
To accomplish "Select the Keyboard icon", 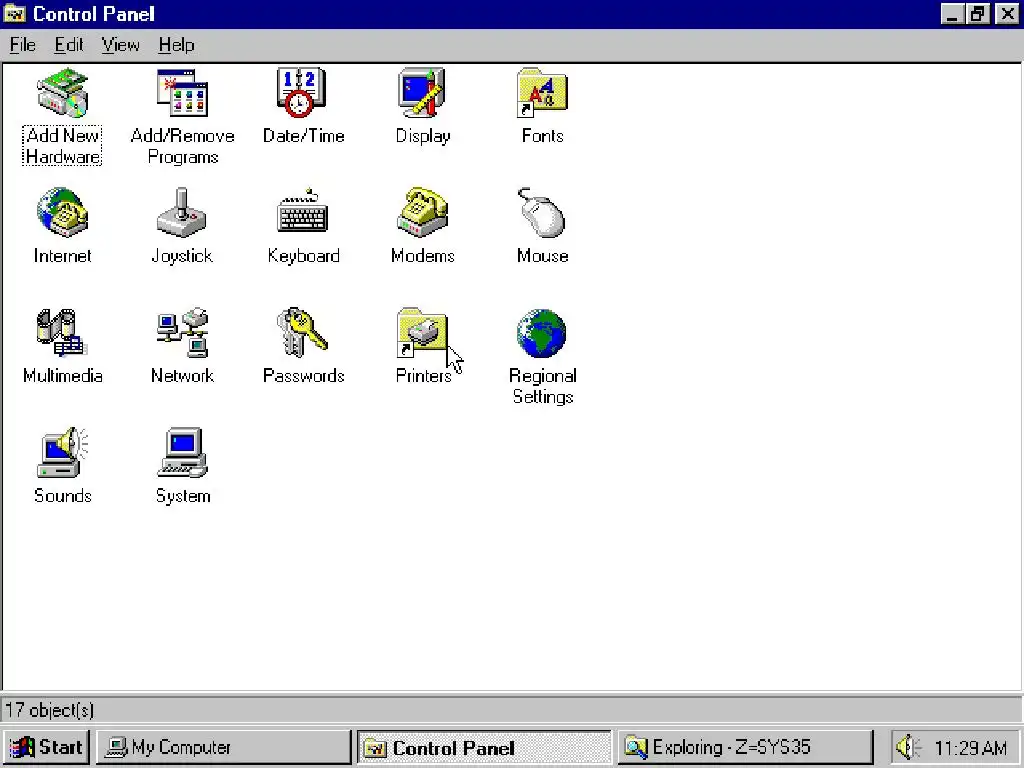I will click(302, 212).
